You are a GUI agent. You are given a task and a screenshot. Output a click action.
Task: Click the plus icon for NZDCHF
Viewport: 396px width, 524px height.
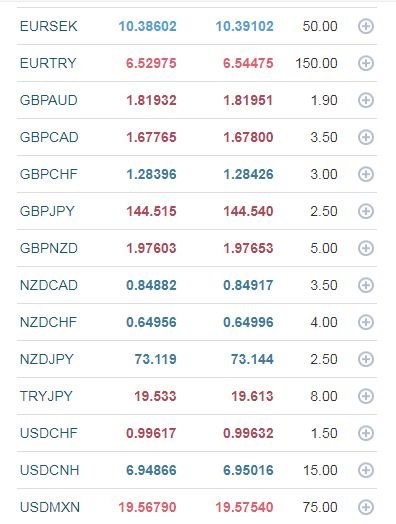[366, 322]
